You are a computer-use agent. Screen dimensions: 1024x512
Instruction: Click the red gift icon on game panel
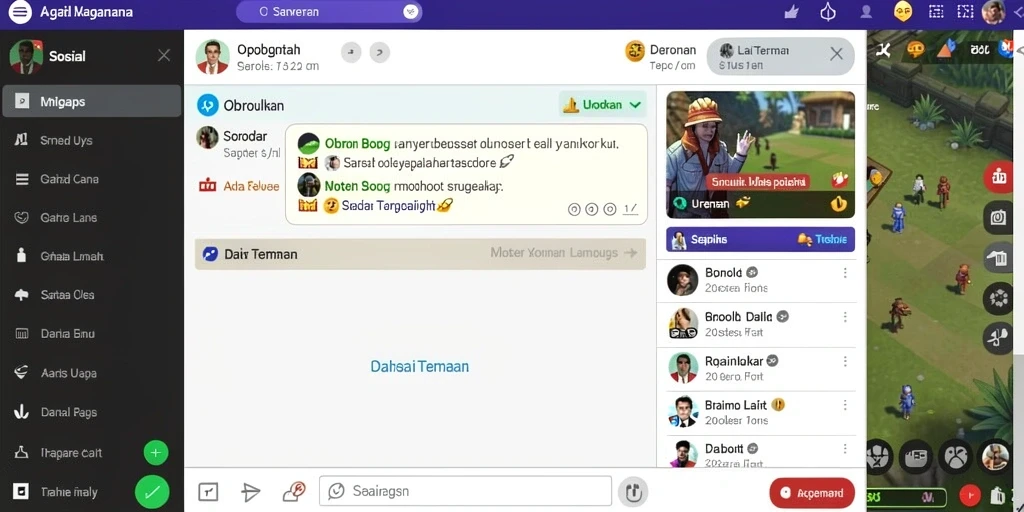(x=998, y=176)
